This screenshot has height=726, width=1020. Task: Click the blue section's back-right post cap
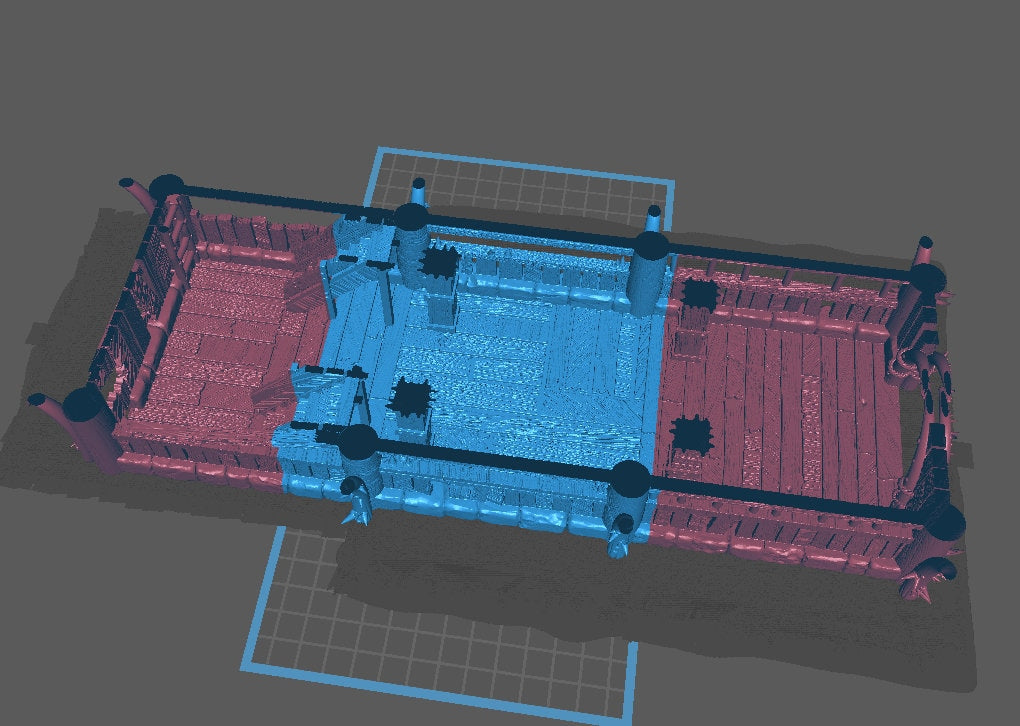tap(650, 245)
